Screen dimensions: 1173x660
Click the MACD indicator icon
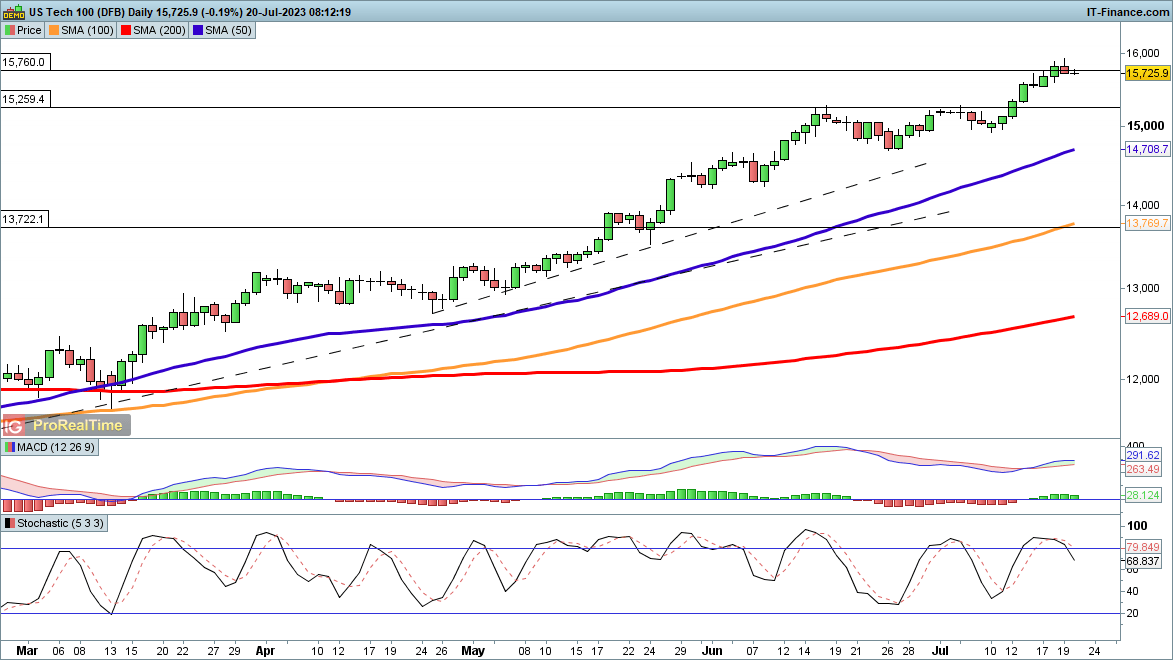coord(10,447)
